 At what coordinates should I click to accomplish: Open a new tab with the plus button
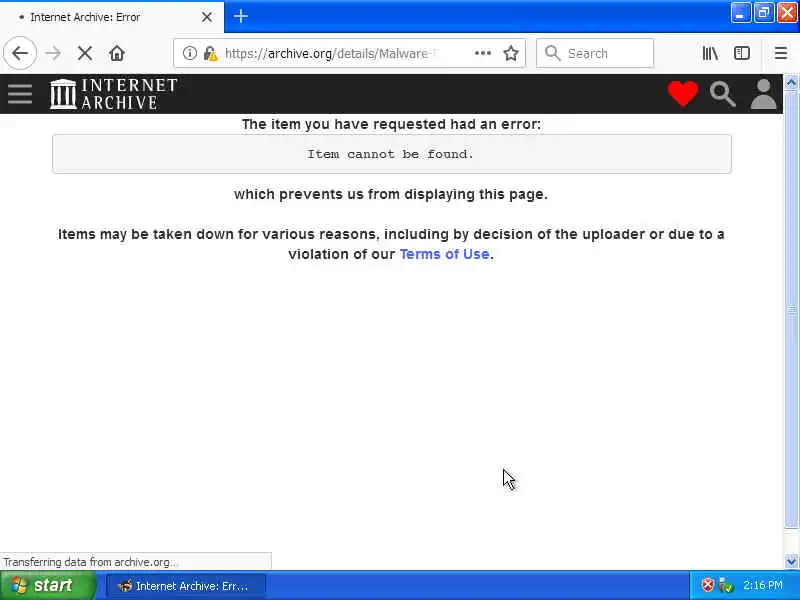[241, 16]
